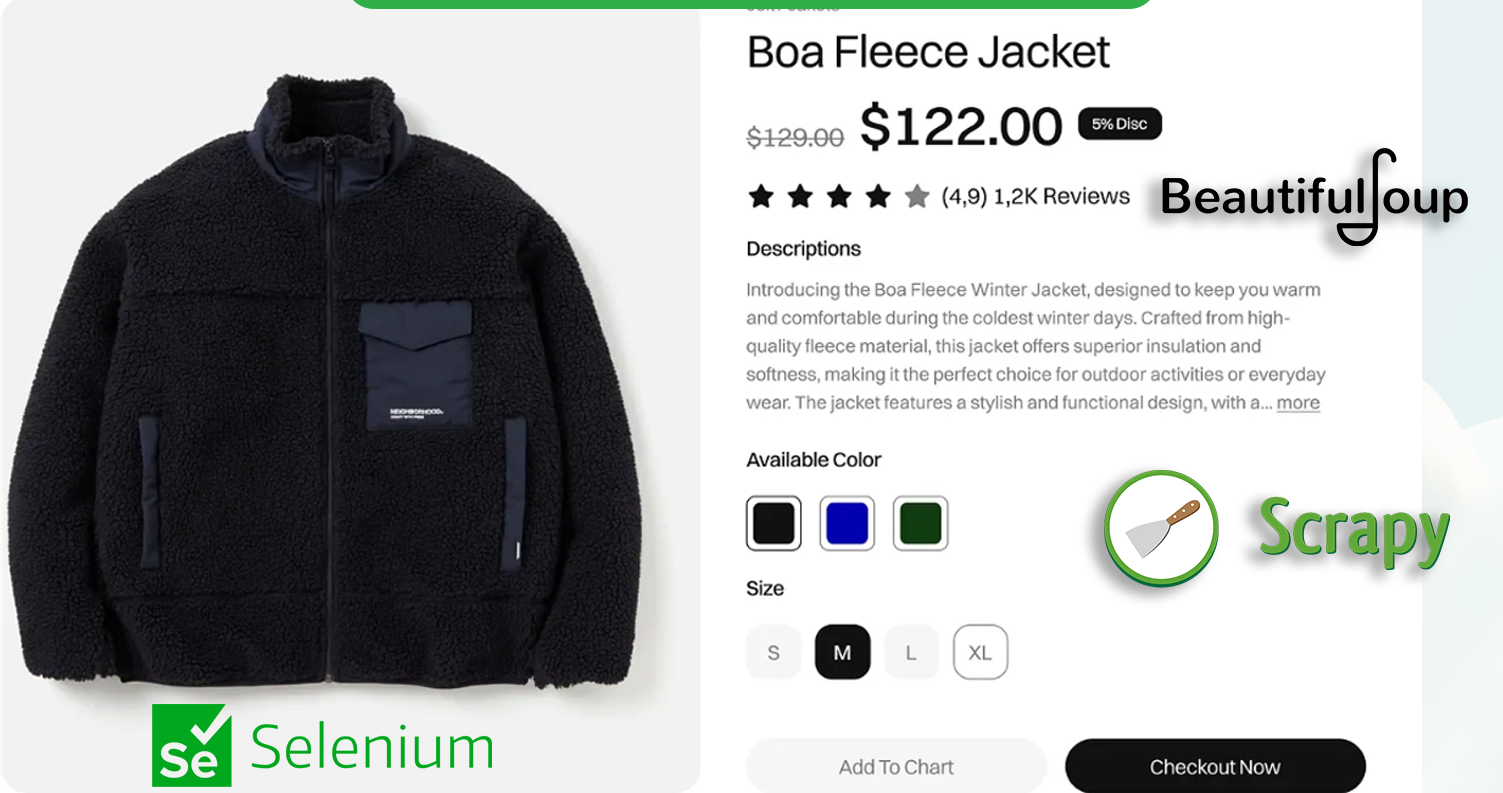
Task: Pick the XL size option
Action: (x=980, y=653)
